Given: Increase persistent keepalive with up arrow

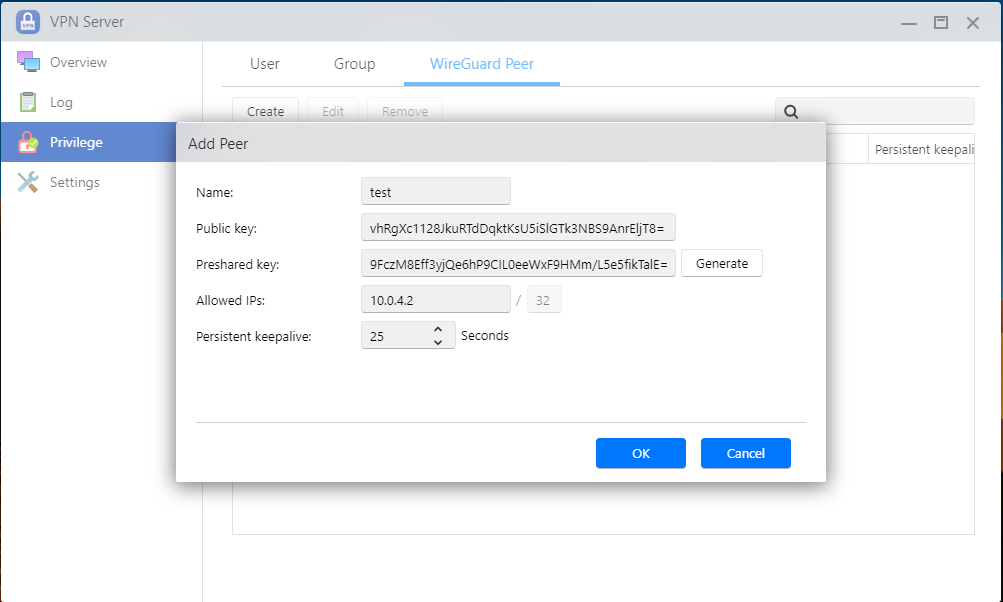Looking at the screenshot, I should [438, 329].
